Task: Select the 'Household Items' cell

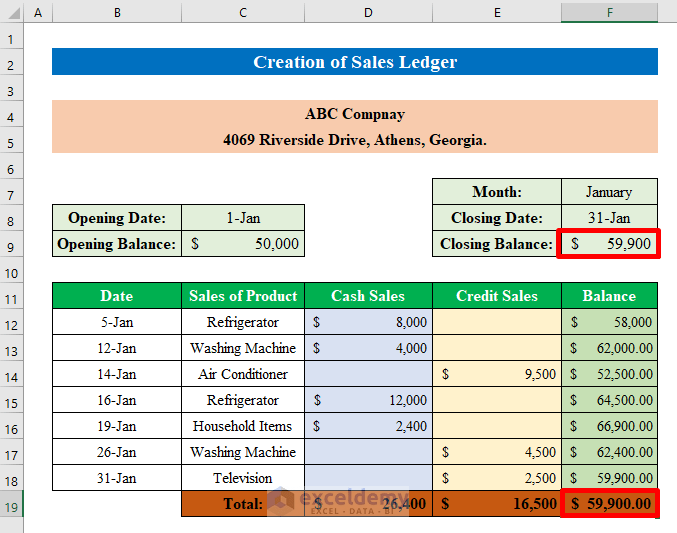Action: click(x=243, y=426)
